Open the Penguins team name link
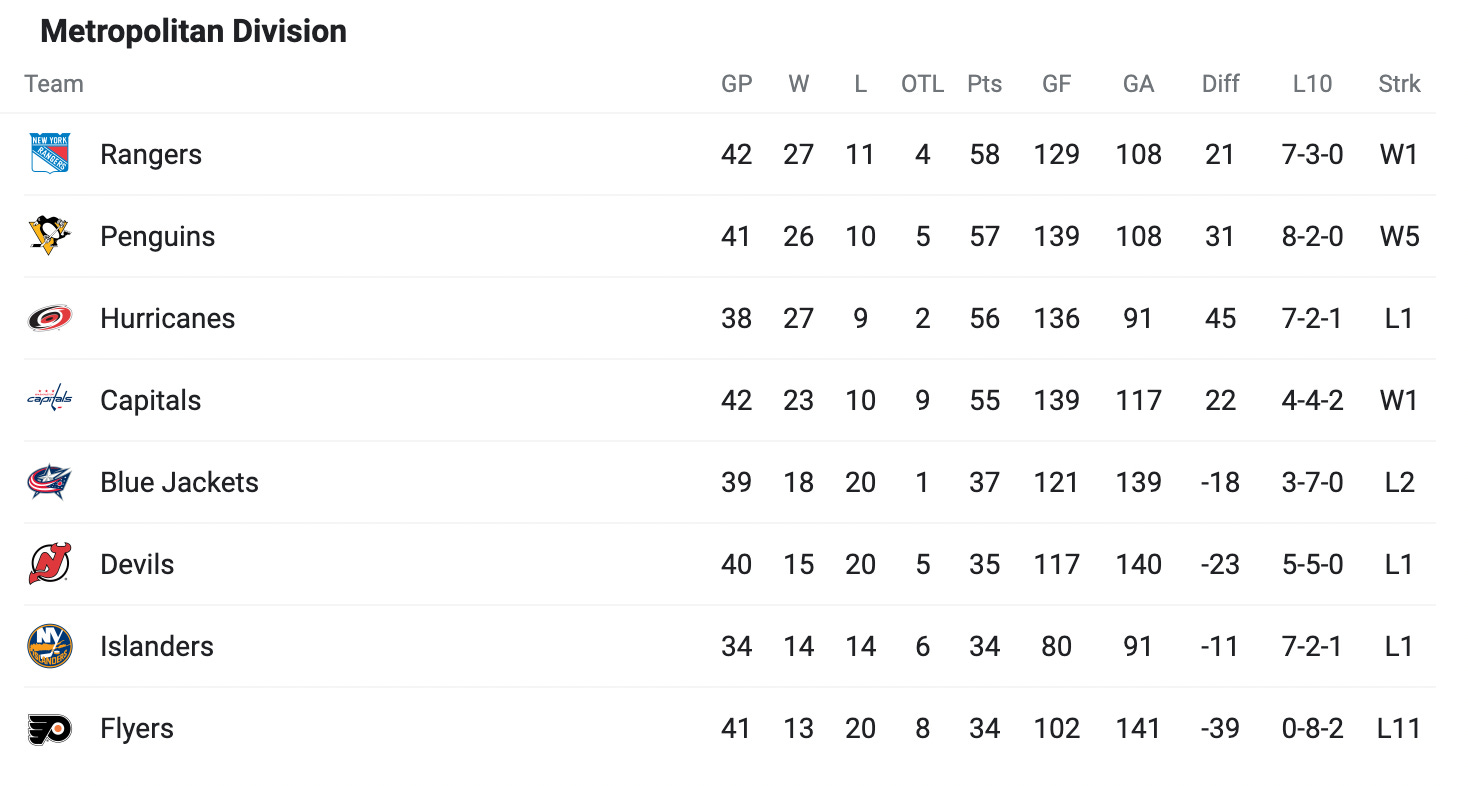This screenshot has height=786, width=1468. (x=158, y=237)
